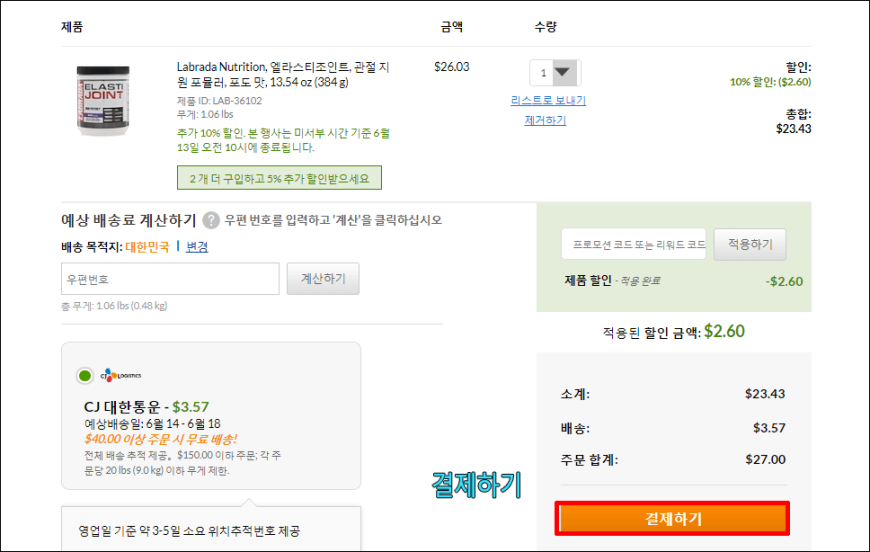Click the 제품 ID: LAB-36102 text
Image resolution: width=870 pixels, height=552 pixels.
[219, 100]
